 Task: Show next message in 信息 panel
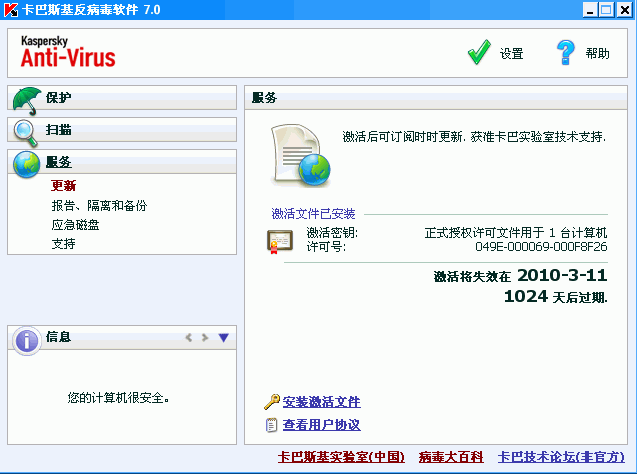[x=205, y=337]
